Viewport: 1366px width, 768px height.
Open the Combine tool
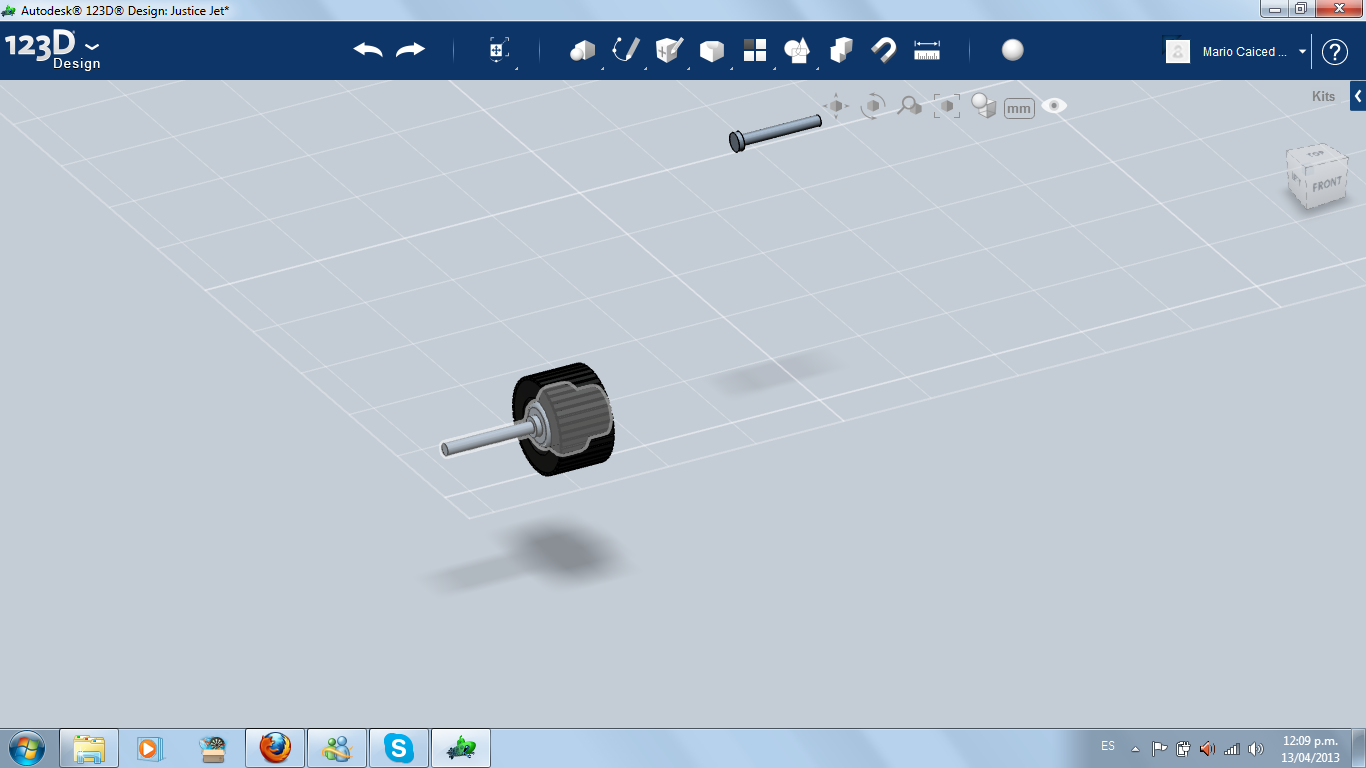(841, 50)
